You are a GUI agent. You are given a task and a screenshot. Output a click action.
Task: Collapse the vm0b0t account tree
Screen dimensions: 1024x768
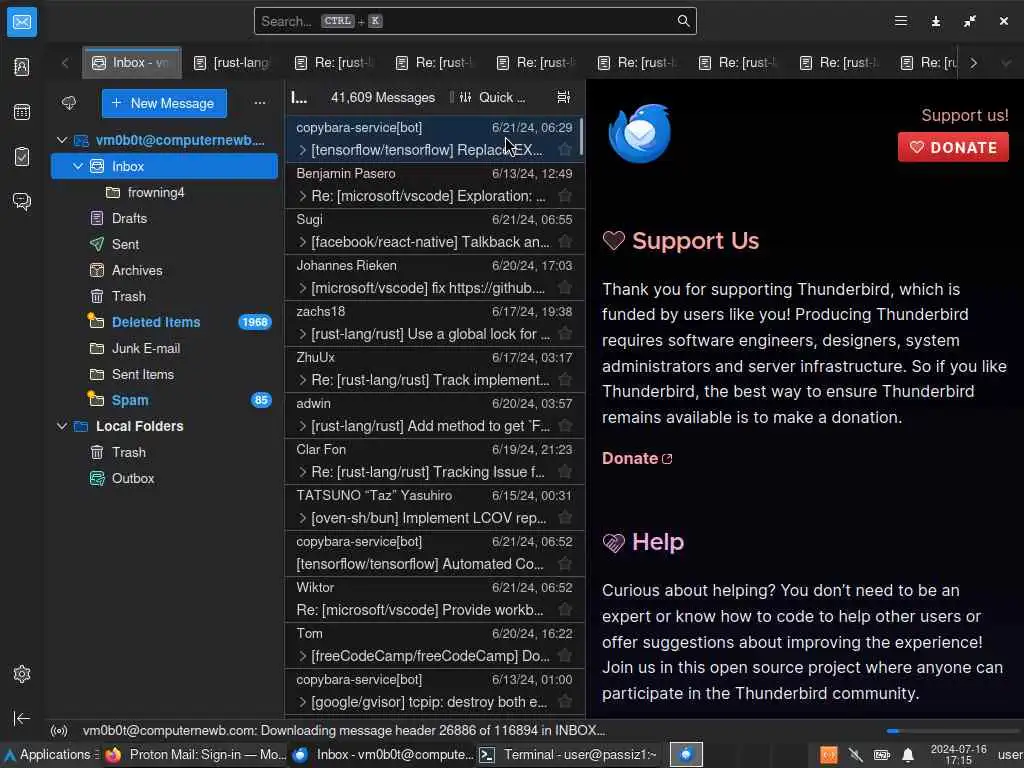(x=62, y=140)
